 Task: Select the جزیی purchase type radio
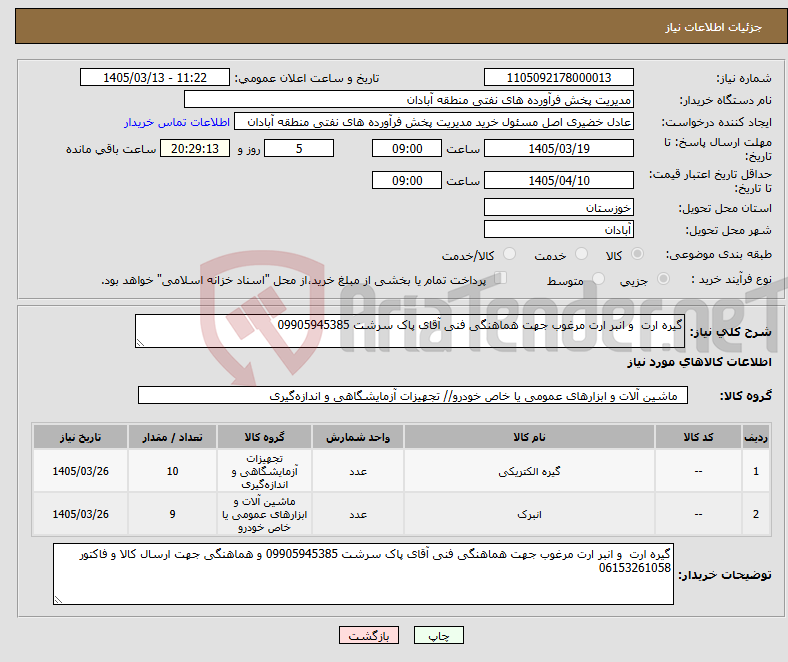tap(663, 278)
